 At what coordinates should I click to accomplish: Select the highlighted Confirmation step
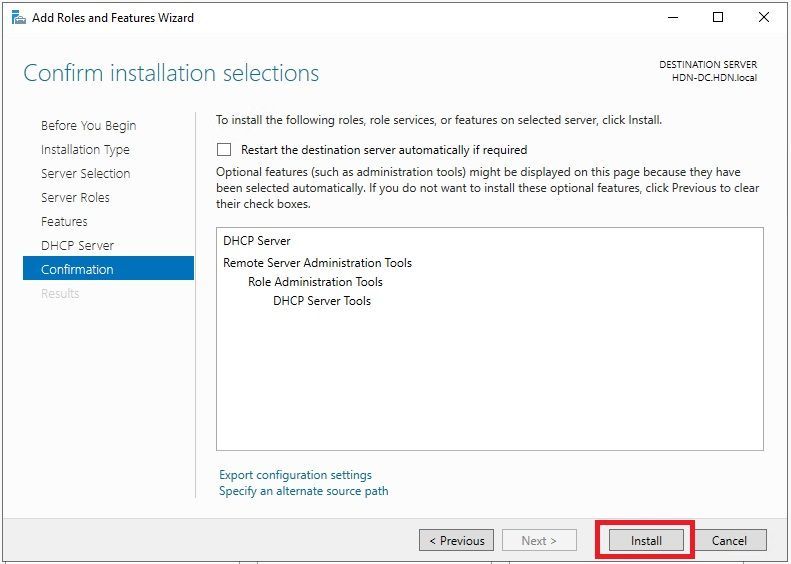tap(108, 269)
